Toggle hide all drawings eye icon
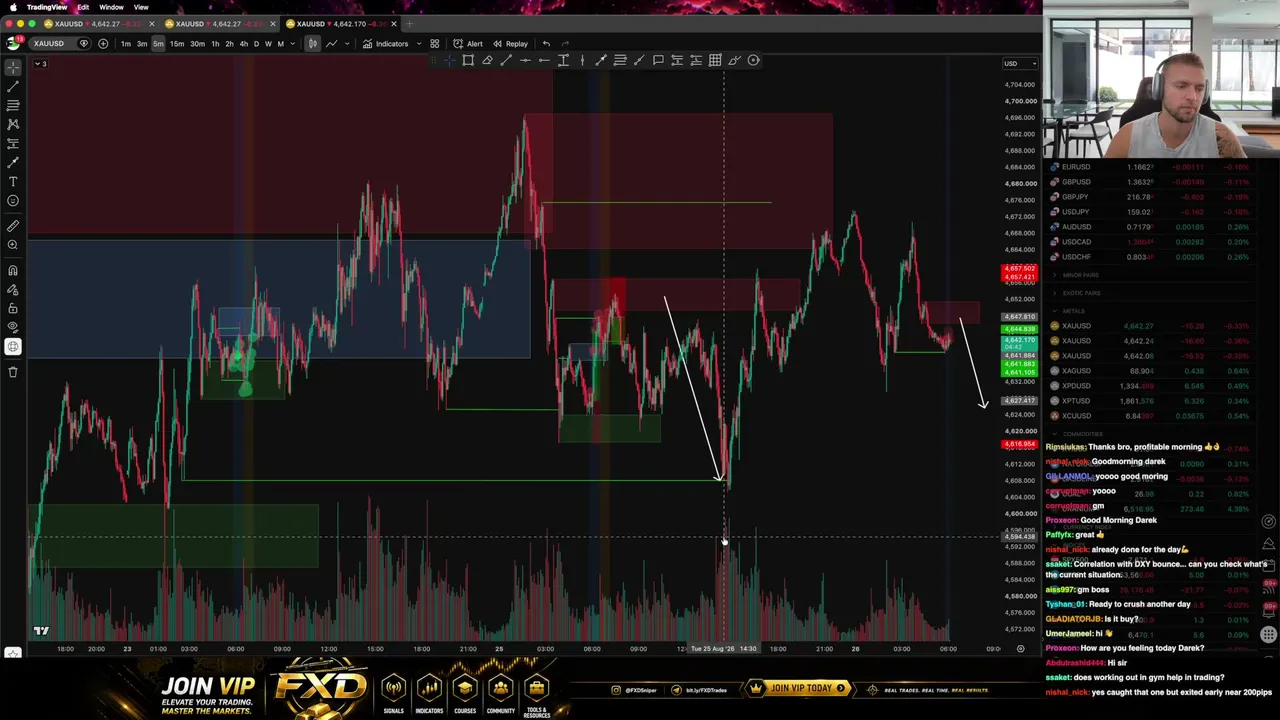 pos(13,327)
